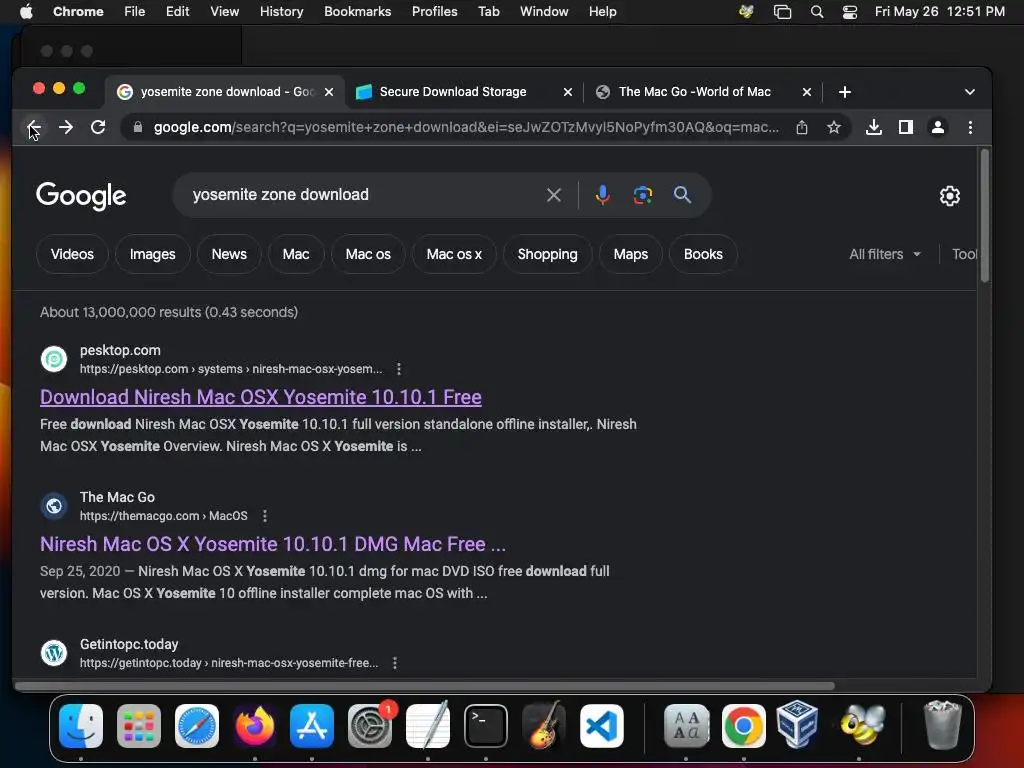Image resolution: width=1024 pixels, height=768 pixels.
Task: Launch Firefox from the Dock
Action: 255,726
